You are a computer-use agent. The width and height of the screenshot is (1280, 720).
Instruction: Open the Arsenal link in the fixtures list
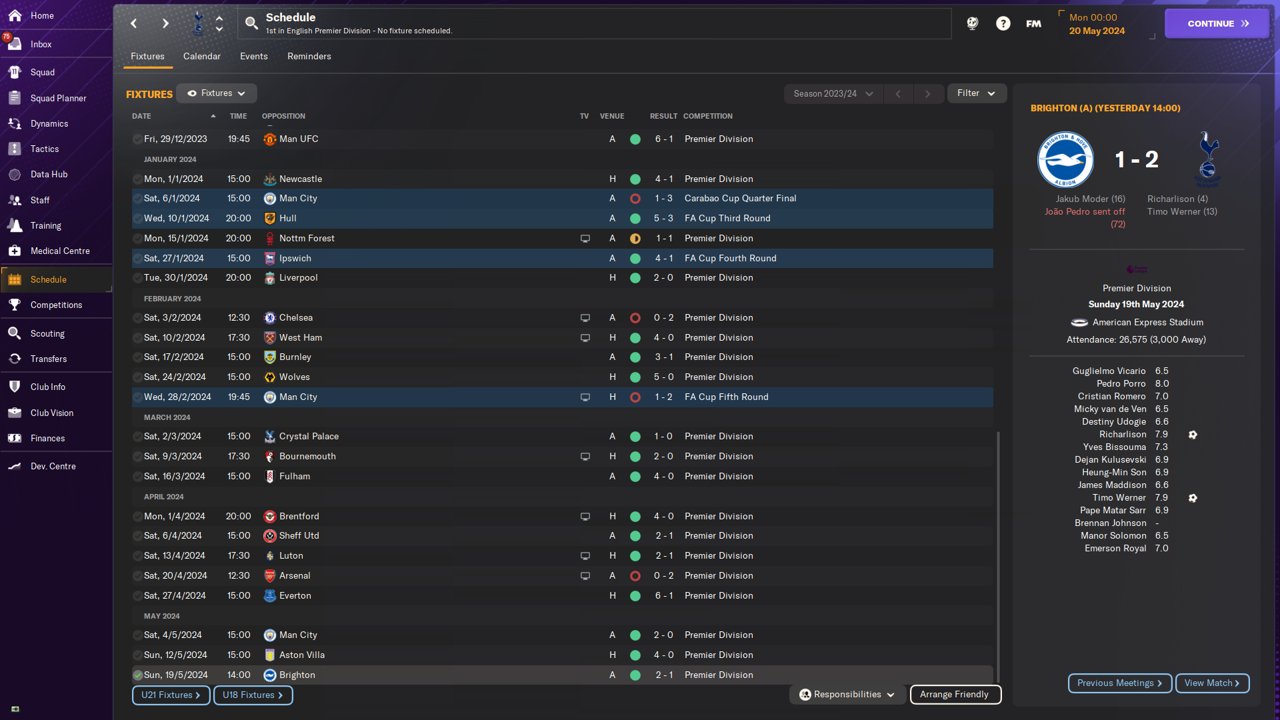click(x=295, y=576)
